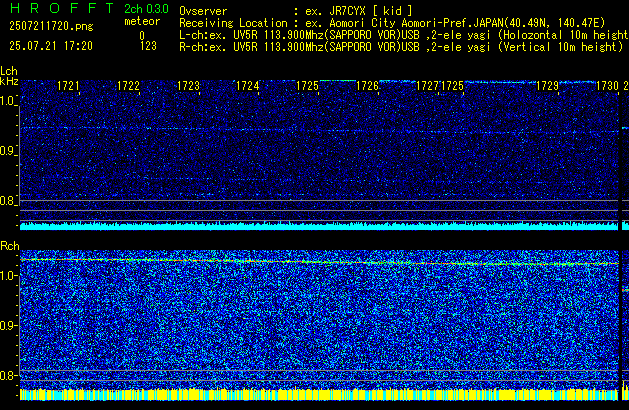Click the 1729 time marker
The image size is (629, 410).
pos(548,86)
